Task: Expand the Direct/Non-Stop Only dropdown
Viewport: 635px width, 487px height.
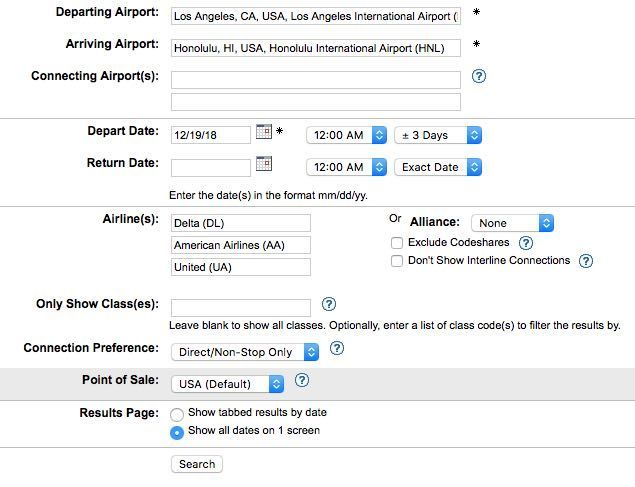Action: click(x=245, y=352)
